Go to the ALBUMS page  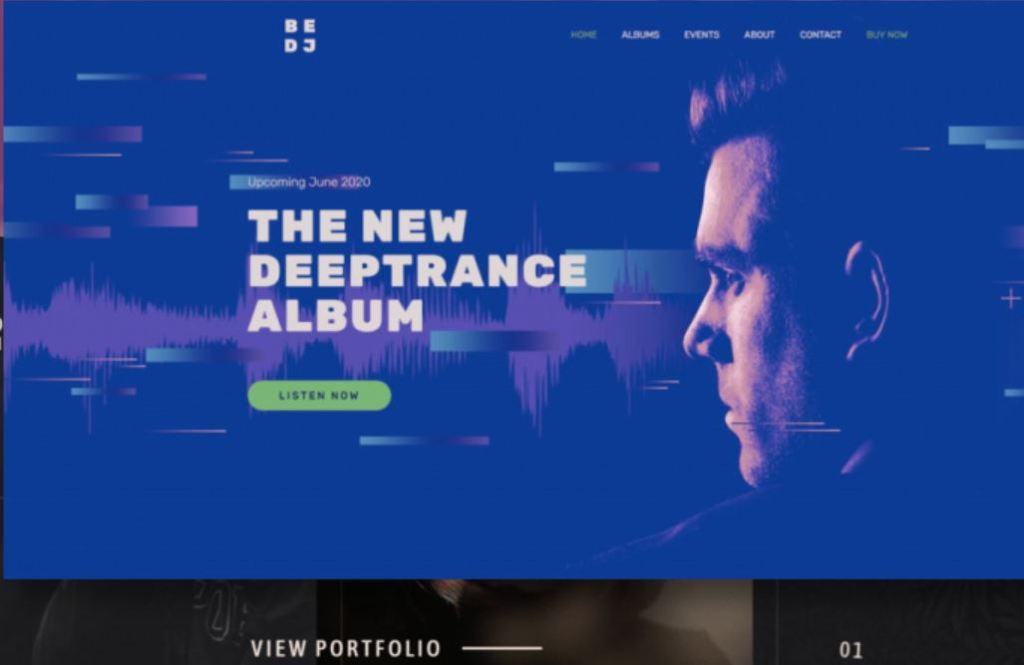point(640,35)
